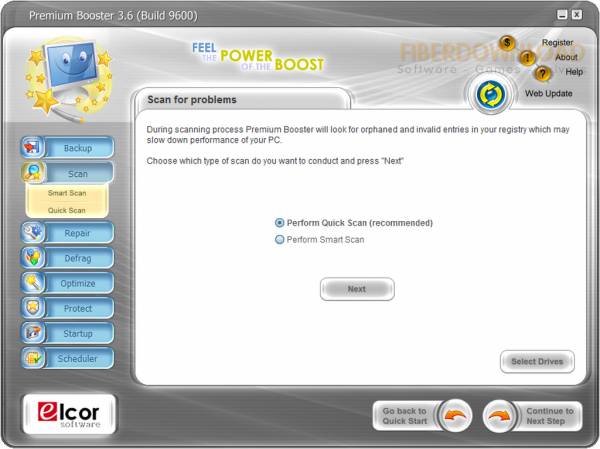Click the Register dollar coin icon
Image resolution: width=600 pixels, height=449 pixels.
(507, 42)
